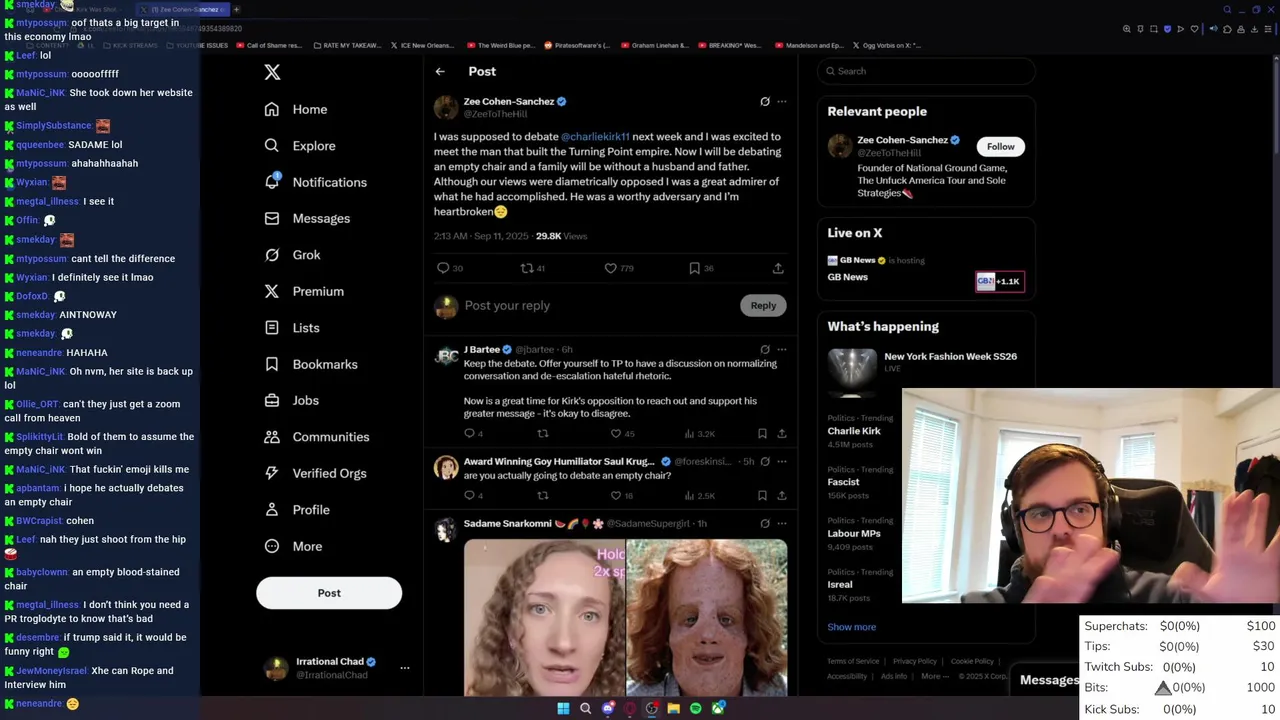
Task: Open Grok in the sidebar
Action: tap(292, 255)
